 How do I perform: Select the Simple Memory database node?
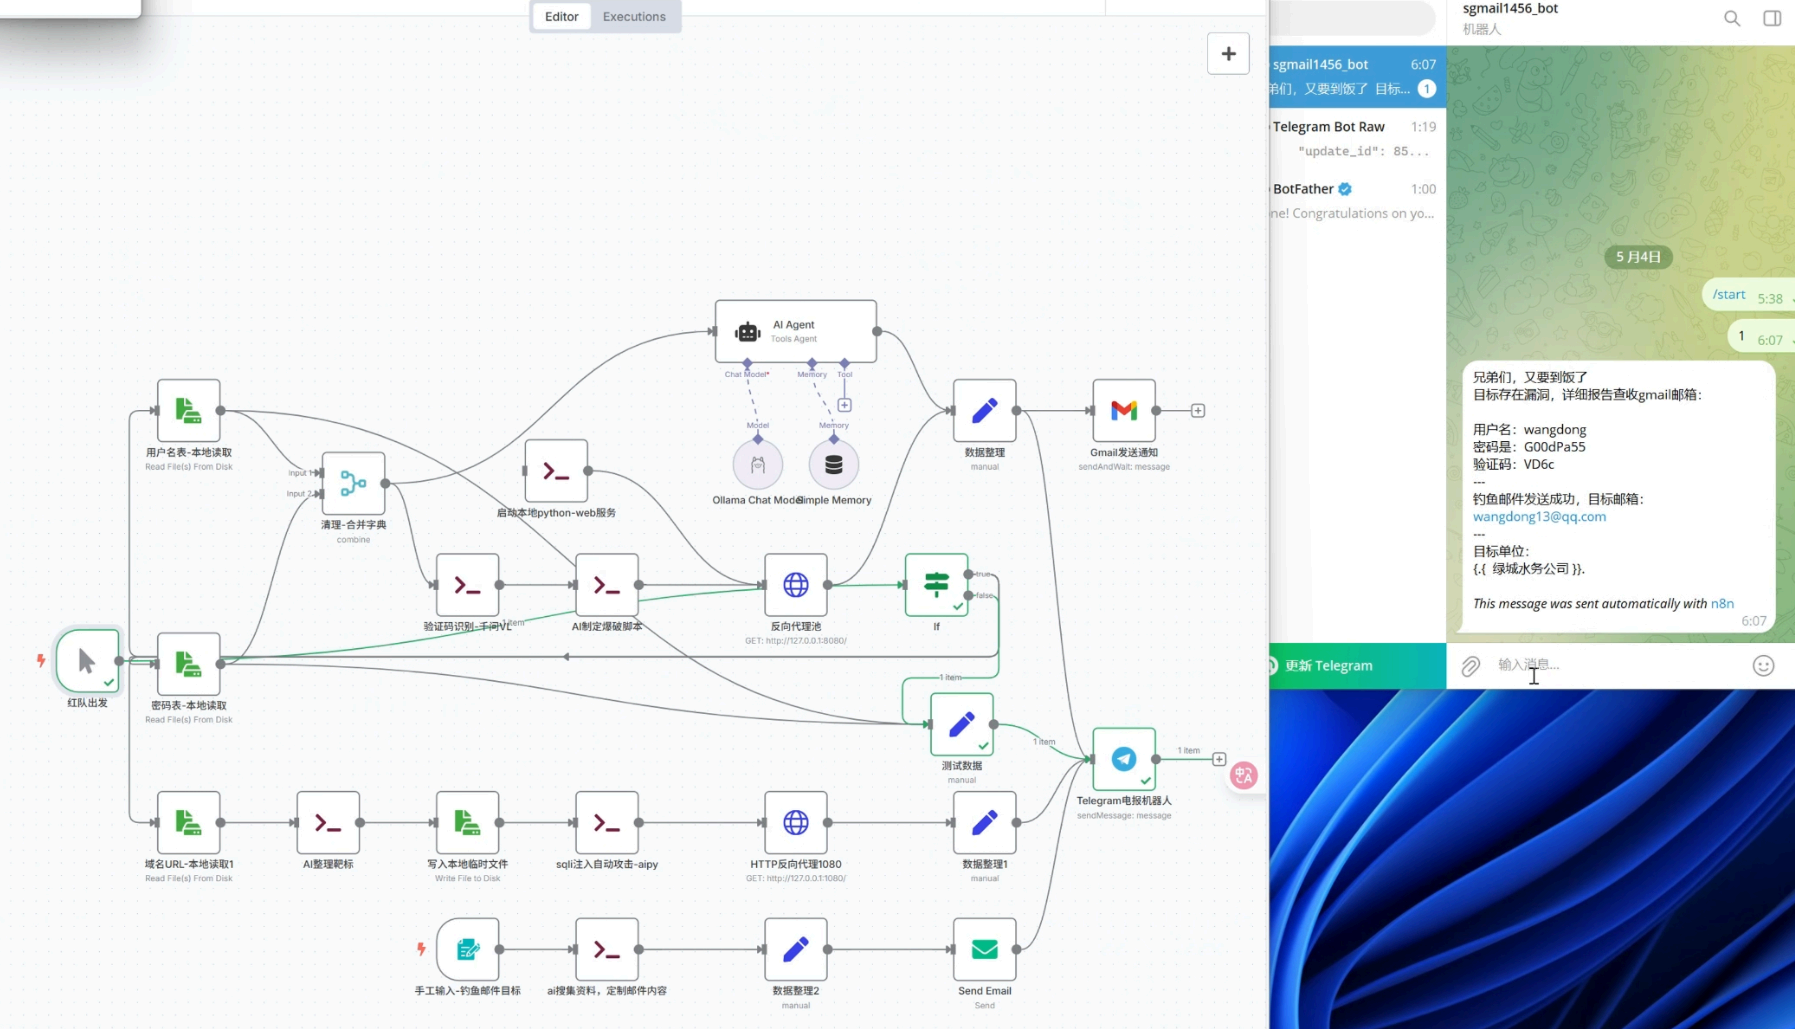(x=834, y=465)
